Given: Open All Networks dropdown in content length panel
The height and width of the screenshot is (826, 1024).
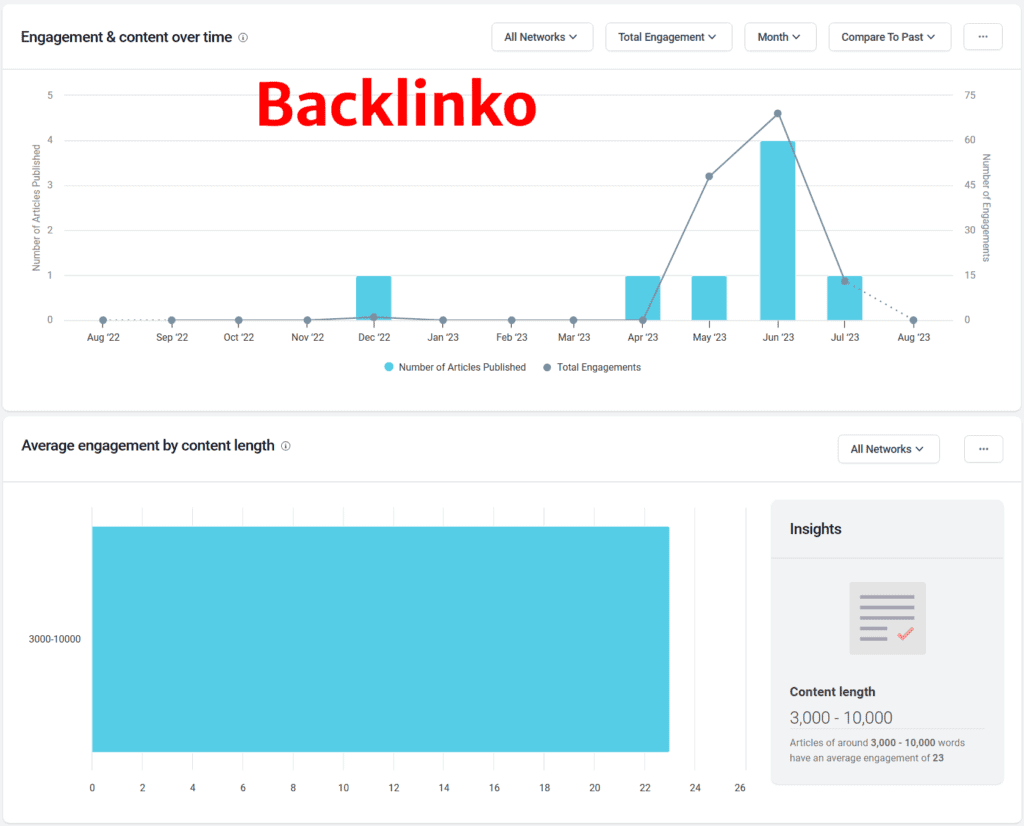Looking at the screenshot, I should click(888, 449).
